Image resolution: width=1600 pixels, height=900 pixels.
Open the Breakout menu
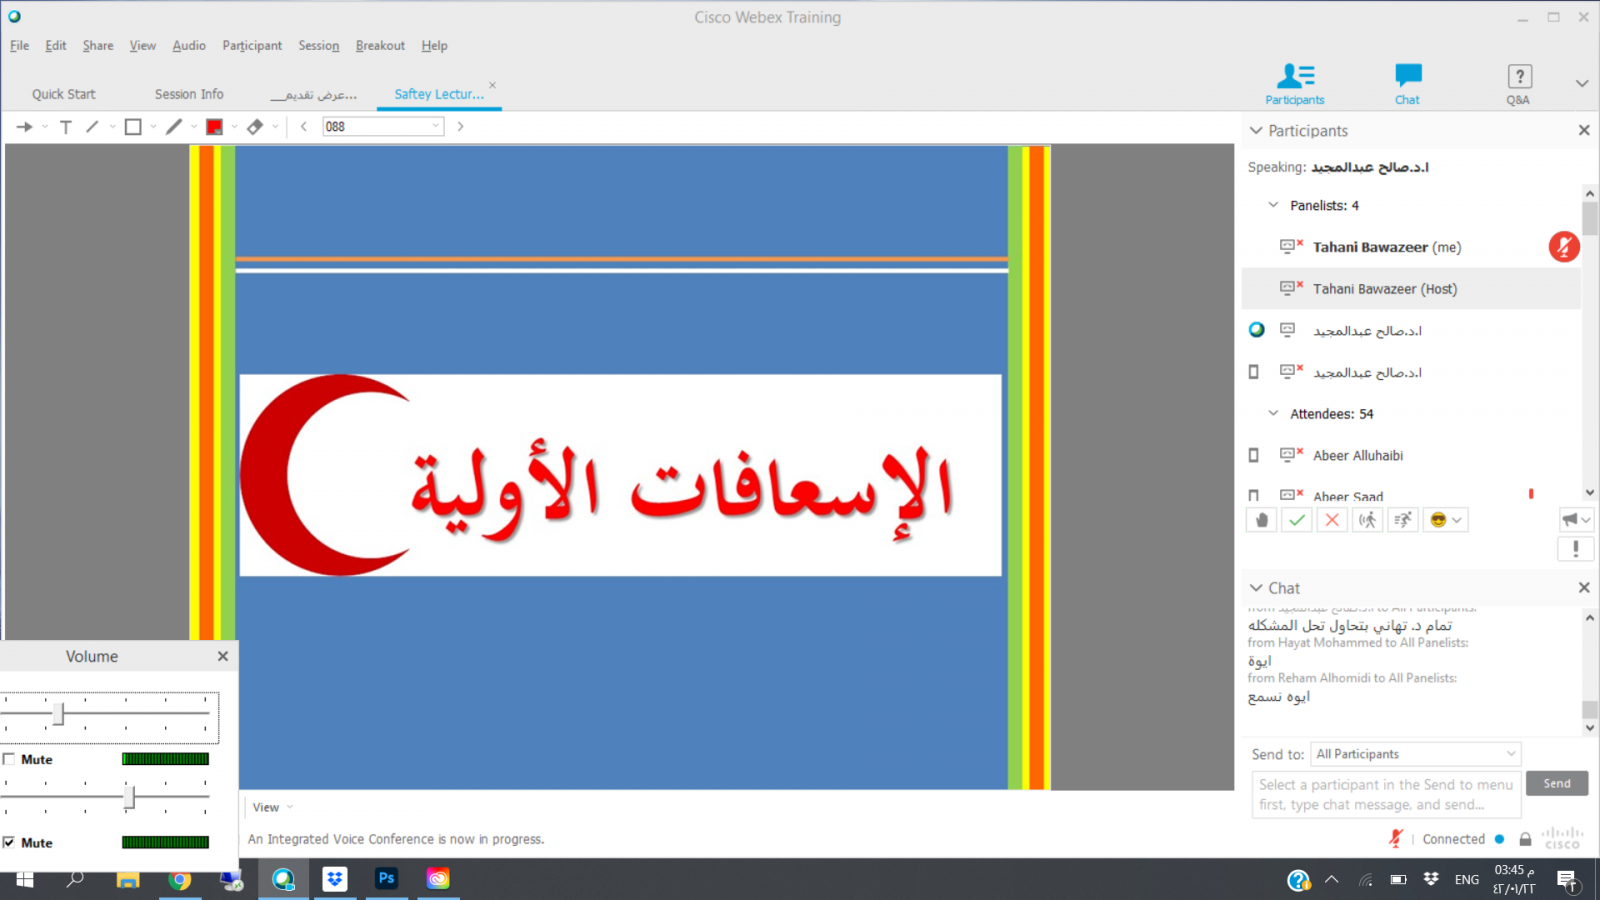pyautogui.click(x=380, y=46)
